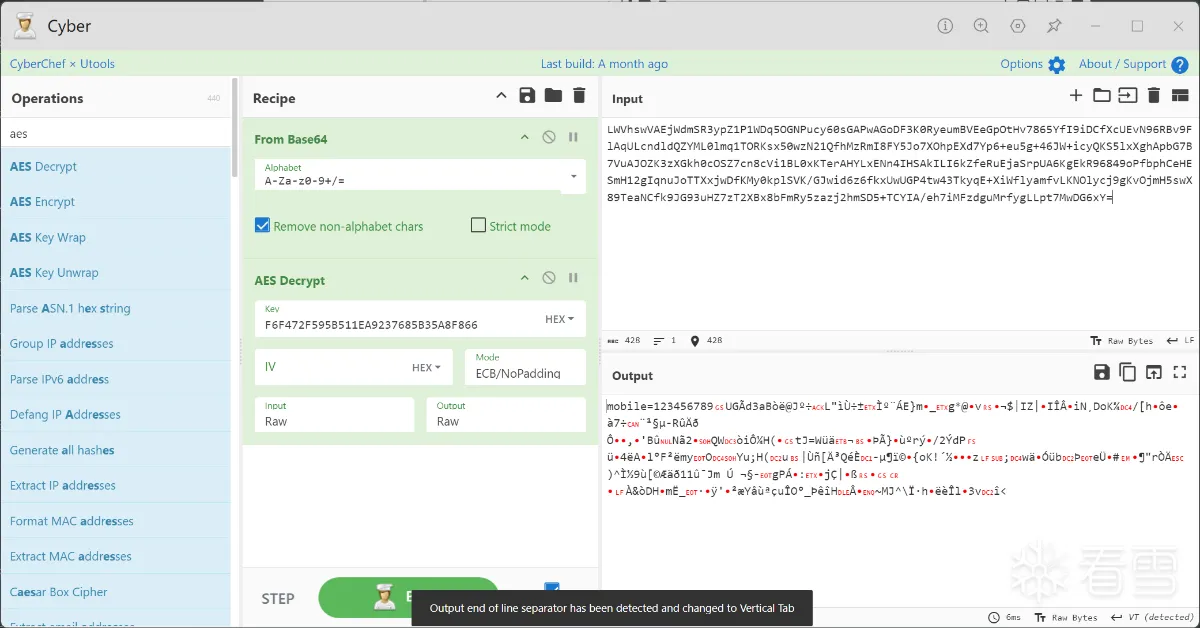Open the Base64 Alphabet dropdown
The width and height of the screenshot is (1200, 628).
pyautogui.click(x=574, y=175)
